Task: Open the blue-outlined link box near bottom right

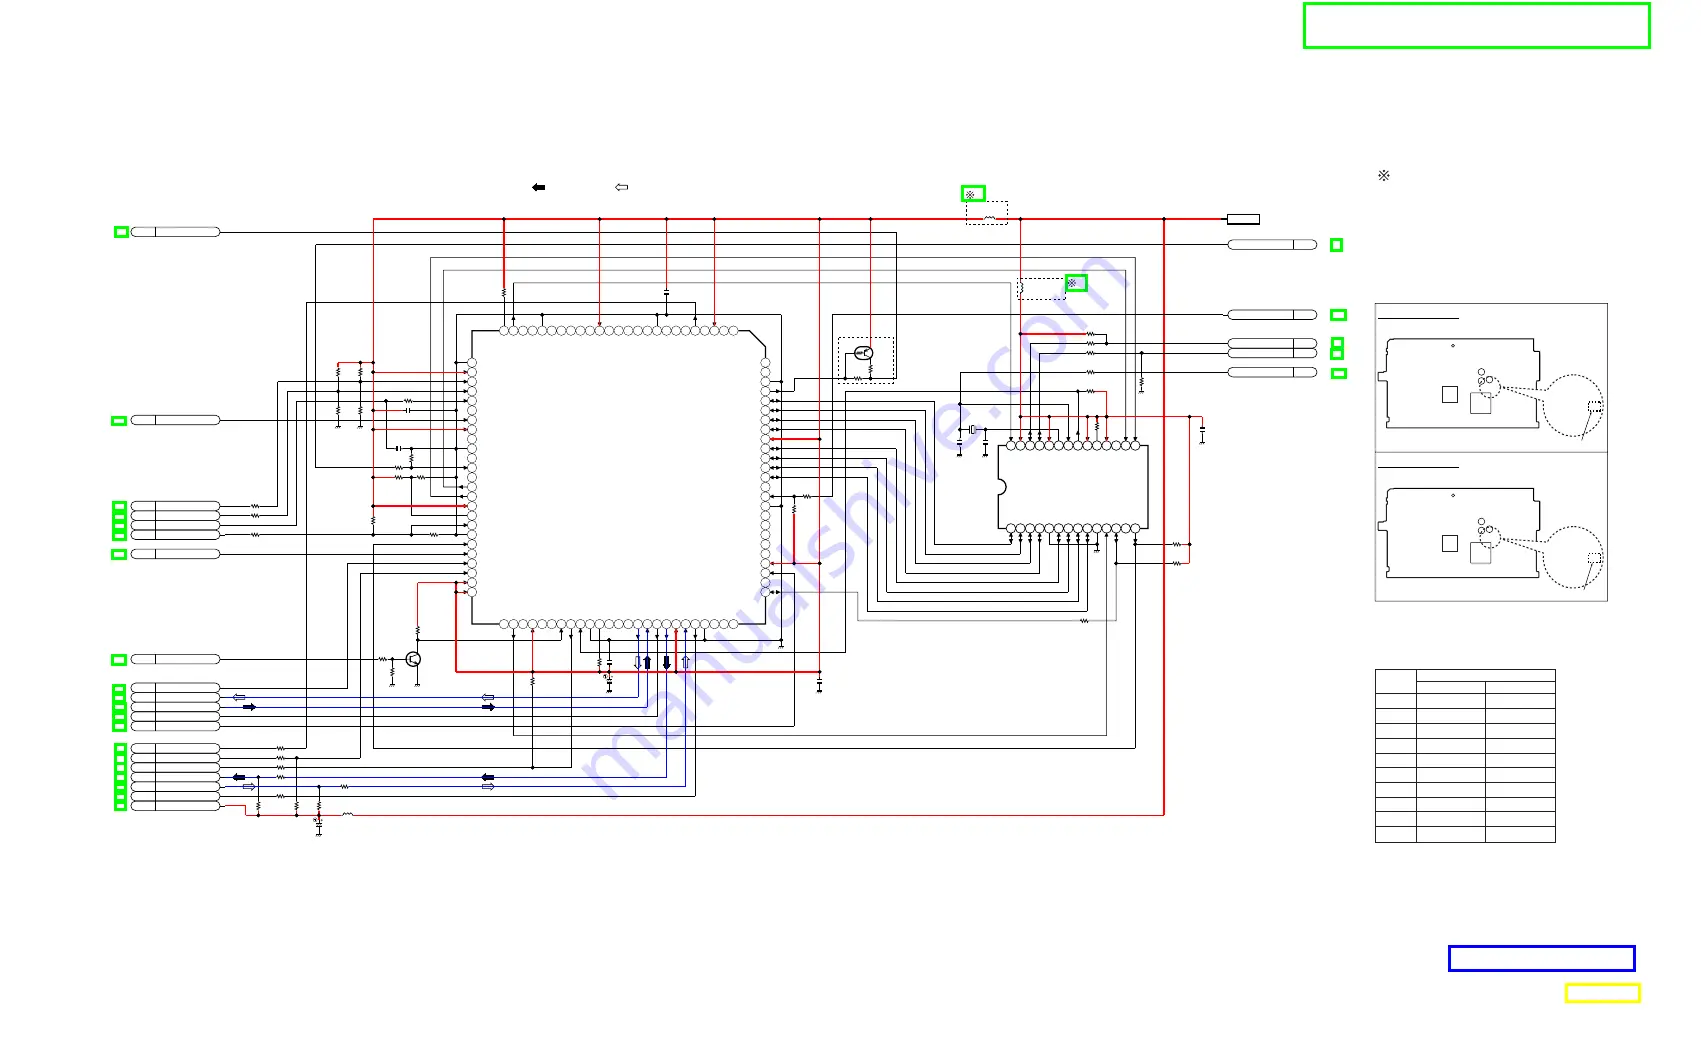Action: (1541, 958)
